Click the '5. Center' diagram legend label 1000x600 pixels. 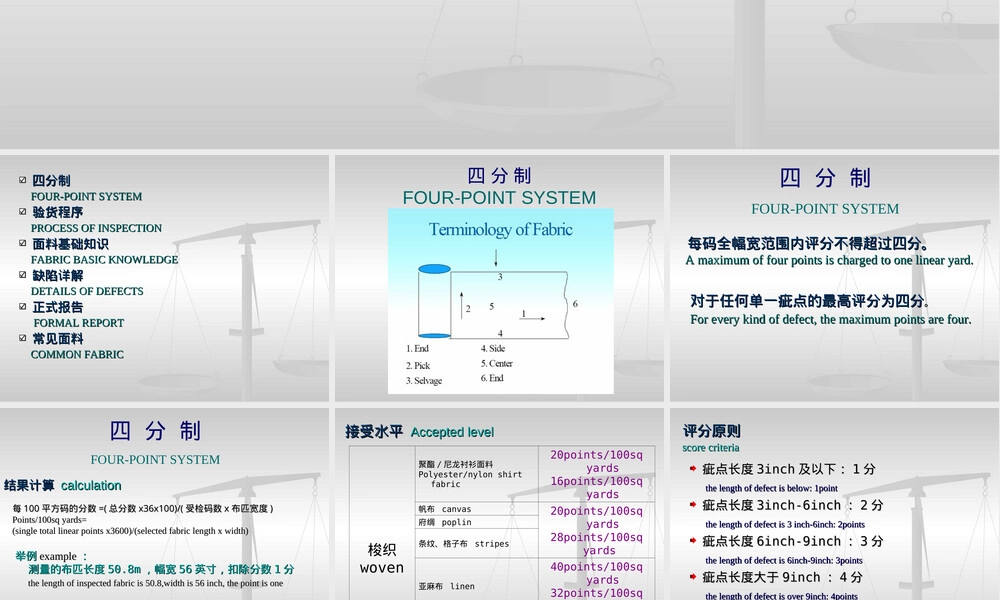tap(497, 363)
